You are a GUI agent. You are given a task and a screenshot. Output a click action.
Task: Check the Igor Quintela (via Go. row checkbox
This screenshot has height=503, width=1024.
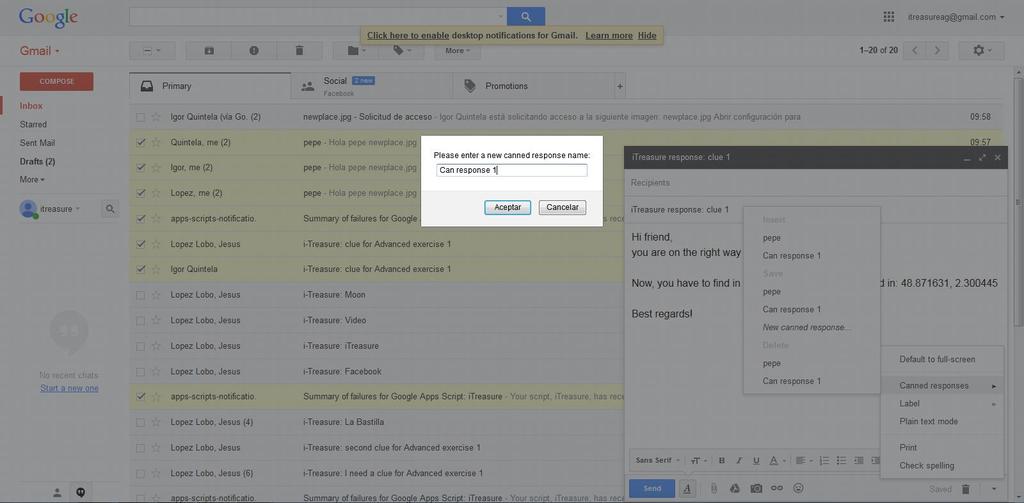(x=140, y=117)
